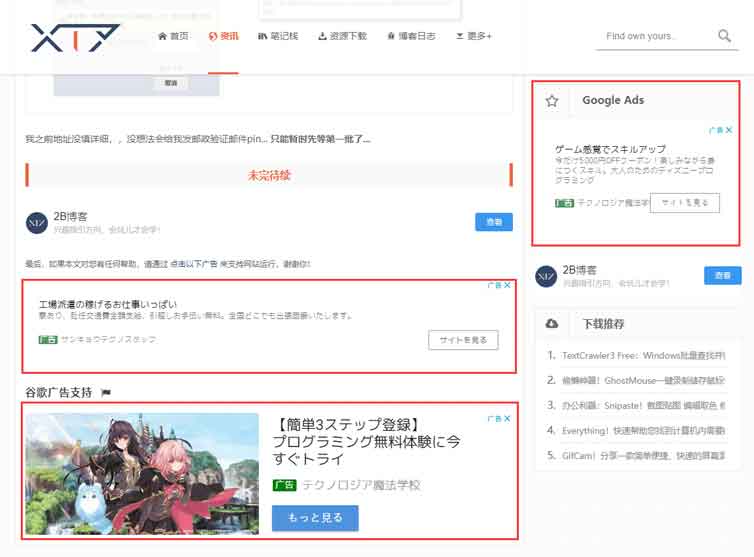Viewport: 754px width, 557px height.
Task: Open the Snipaste download link
Action: (643, 405)
